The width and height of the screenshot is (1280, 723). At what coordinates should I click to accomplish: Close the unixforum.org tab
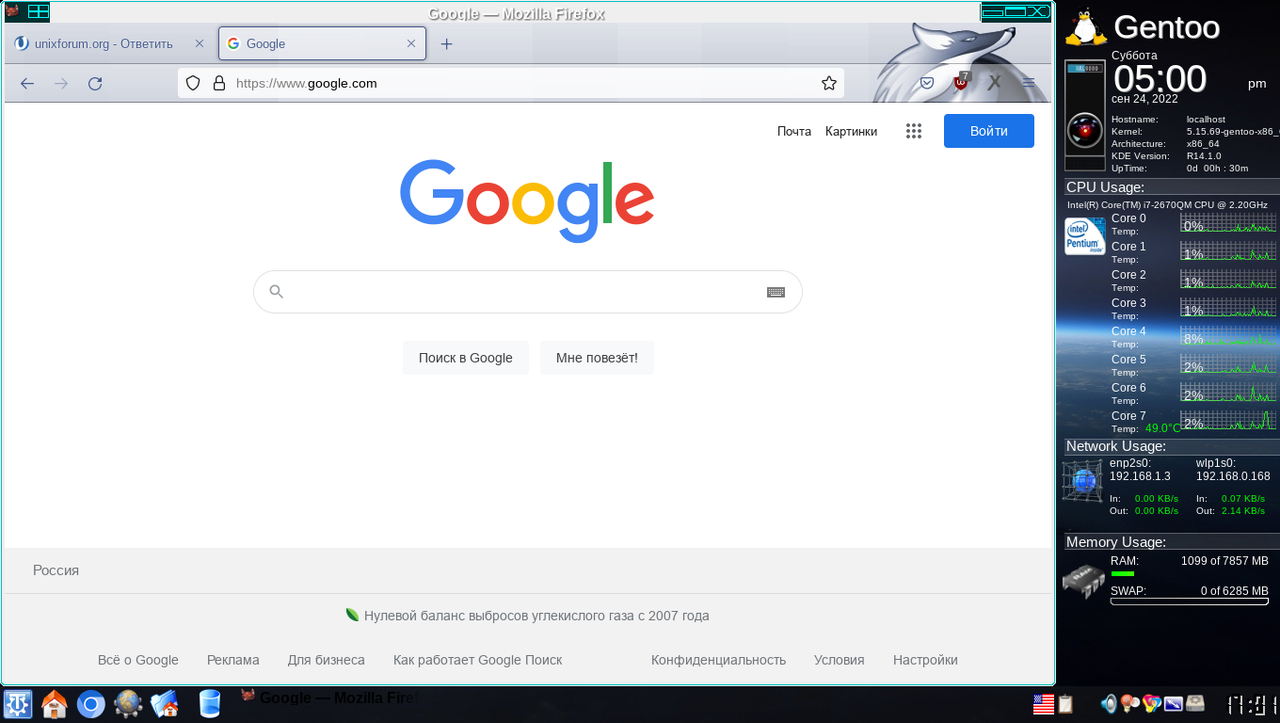[199, 44]
